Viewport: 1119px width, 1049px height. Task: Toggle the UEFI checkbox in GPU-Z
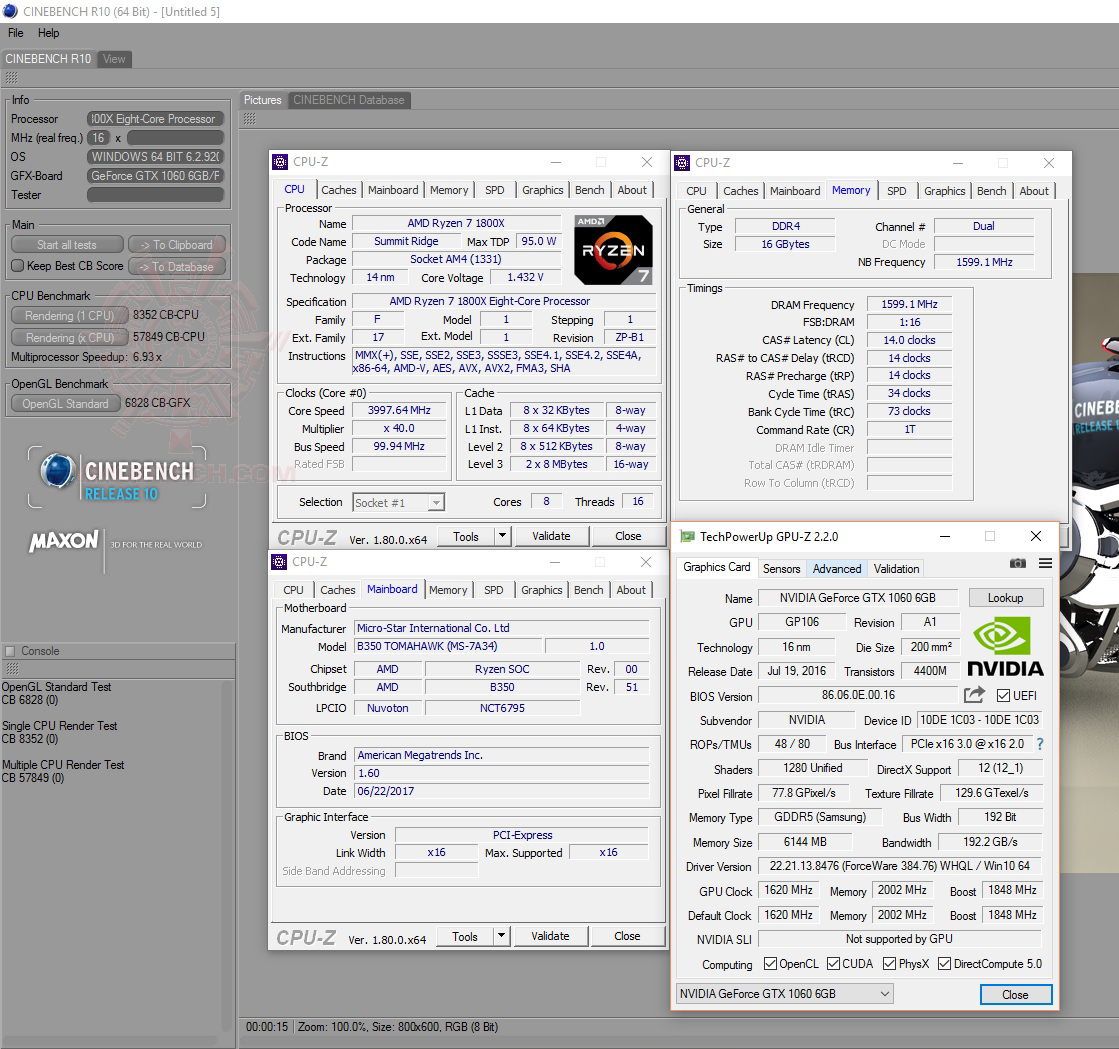[1003, 696]
